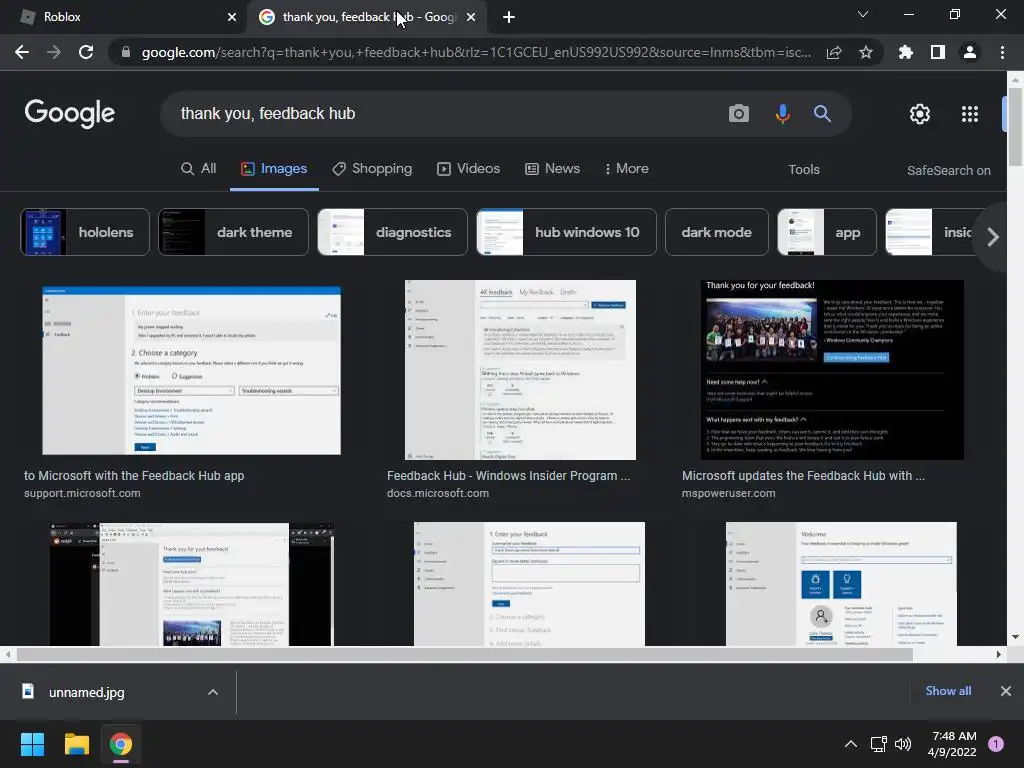Open network status icon in tray
The image size is (1024, 768).
[878, 743]
